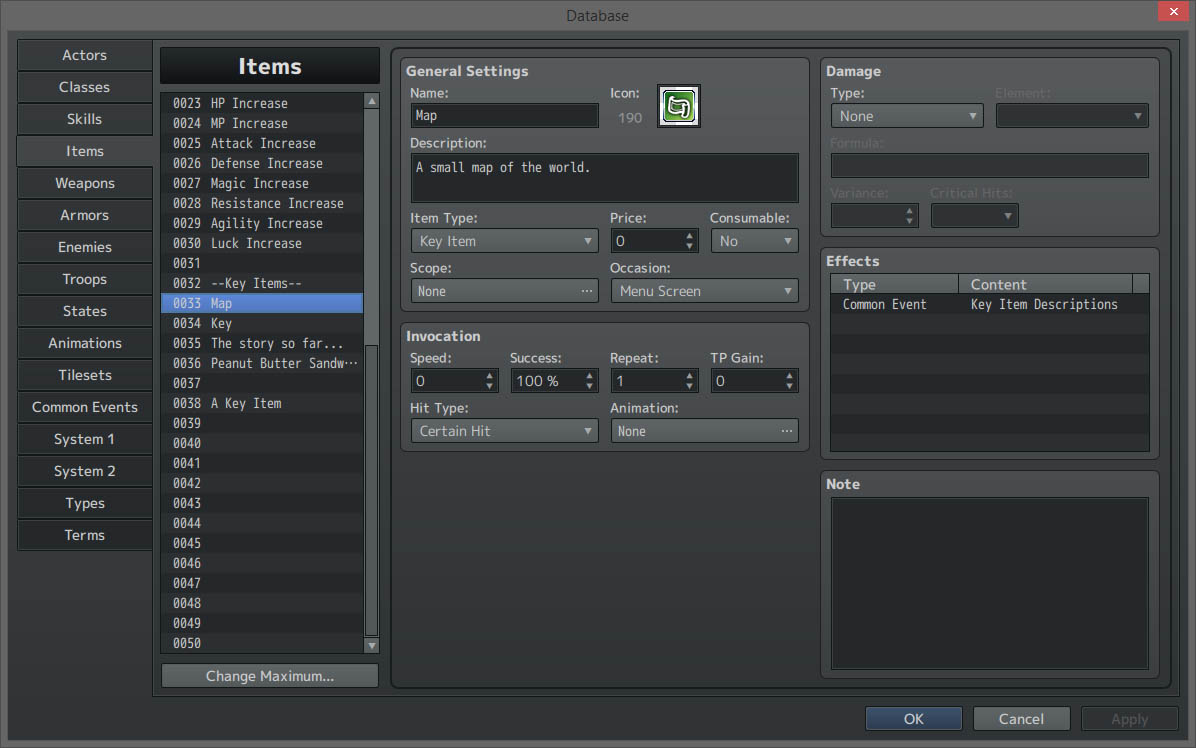Open the Enemies tab
This screenshot has width=1196, height=748.
tap(85, 247)
